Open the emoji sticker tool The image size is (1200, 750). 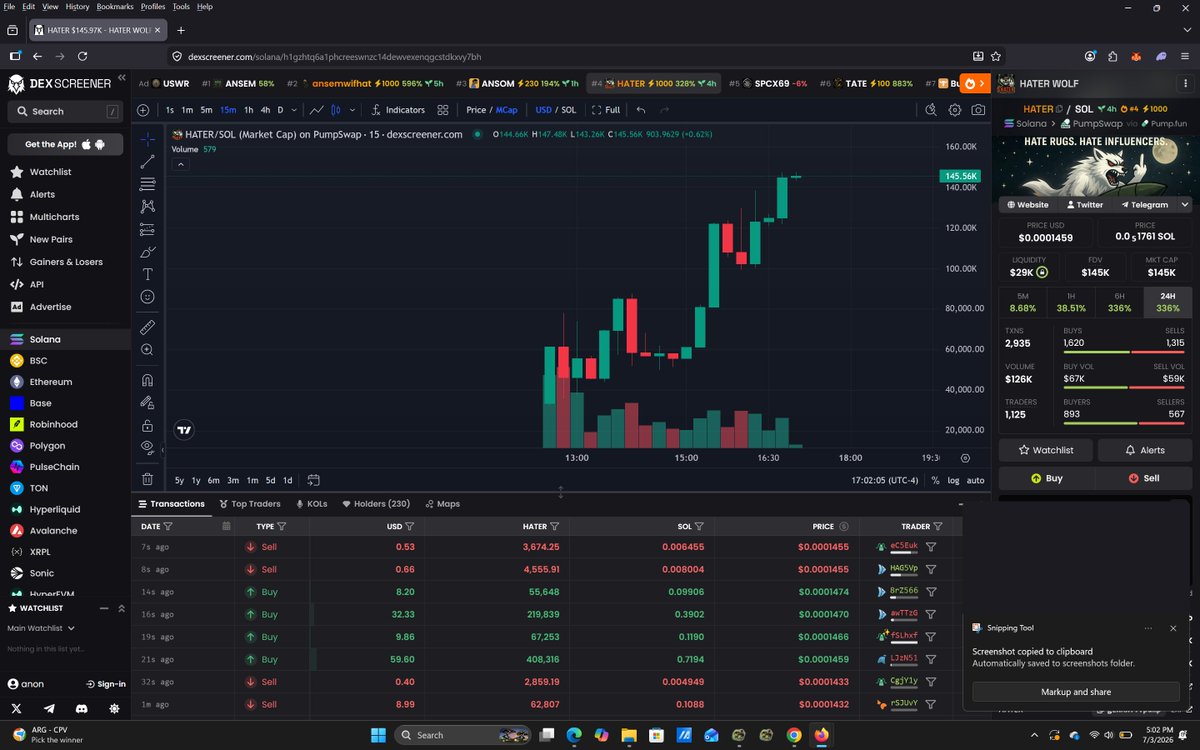tap(147, 297)
